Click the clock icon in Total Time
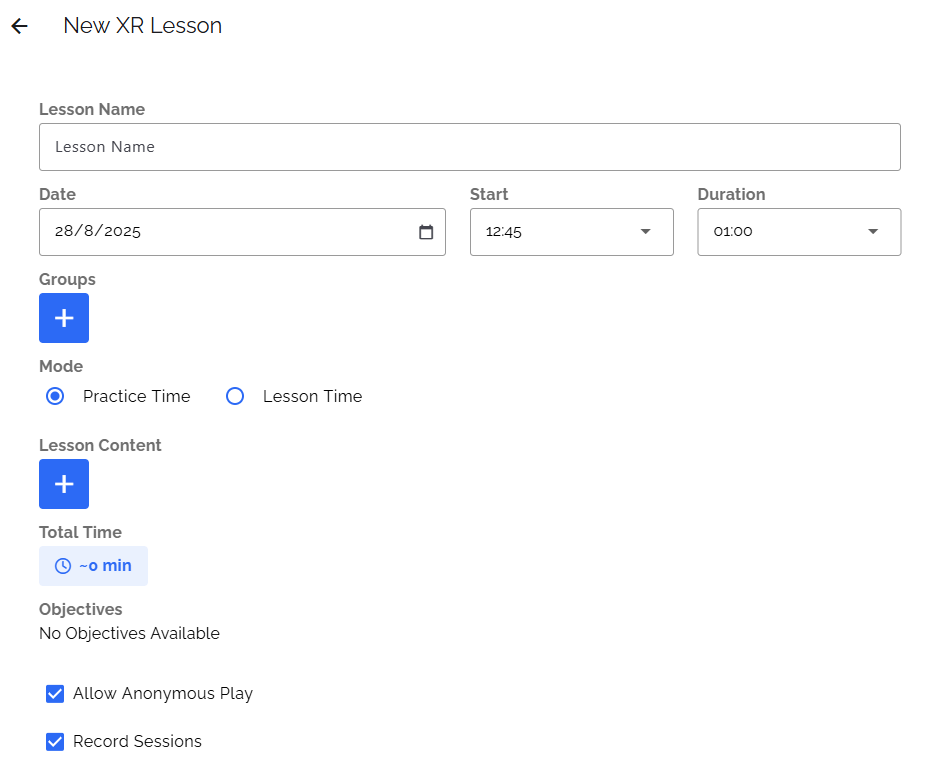Image resolution: width=927 pixels, height=765 pixels. (x=63, y=566)
